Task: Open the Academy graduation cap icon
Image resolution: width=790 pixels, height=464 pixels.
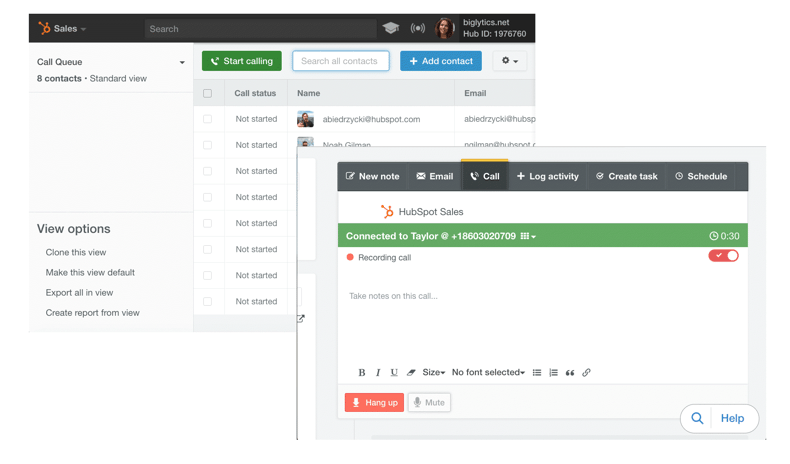Action: click(x=390, y=28)
